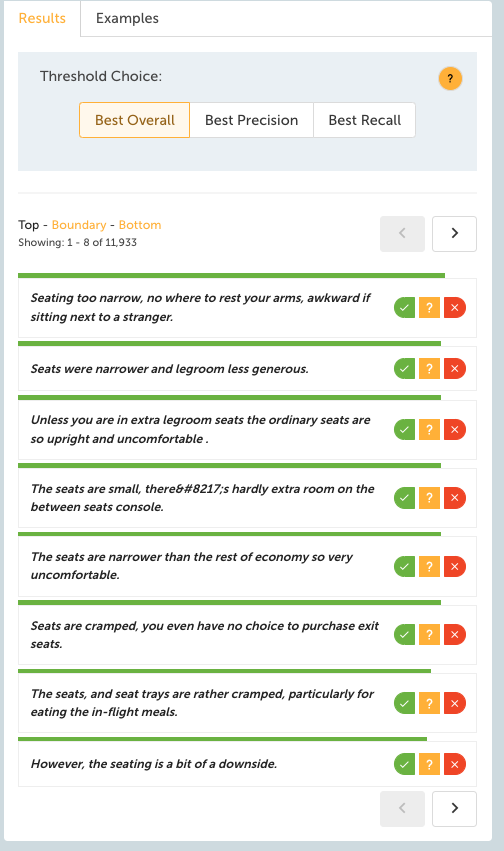504x851 pixels.
Task: Jump to Bottom results link
Action: point(140,225)
